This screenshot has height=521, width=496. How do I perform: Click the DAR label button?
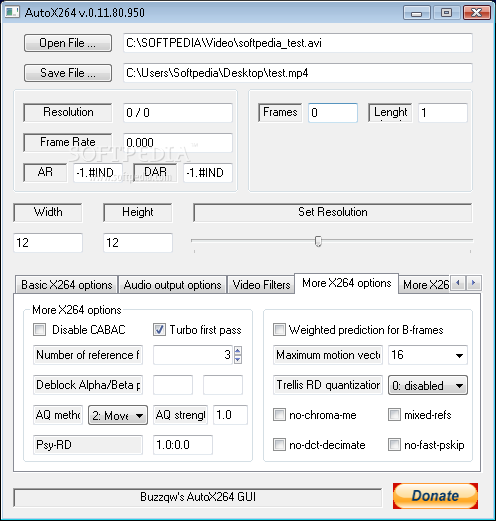tap(155, 172)
